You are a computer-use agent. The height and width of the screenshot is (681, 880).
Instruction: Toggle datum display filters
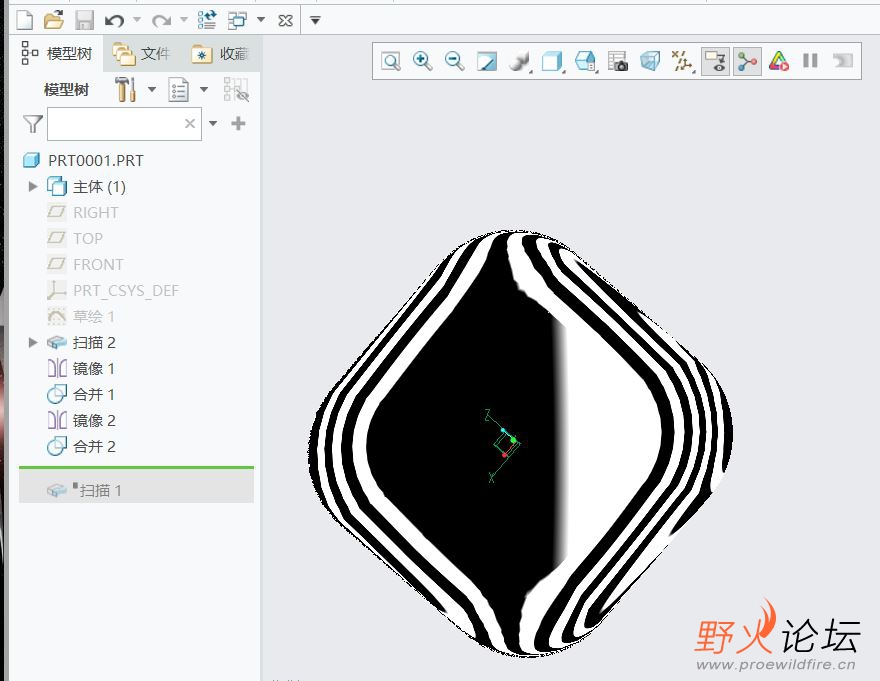(x=683, y=61)
